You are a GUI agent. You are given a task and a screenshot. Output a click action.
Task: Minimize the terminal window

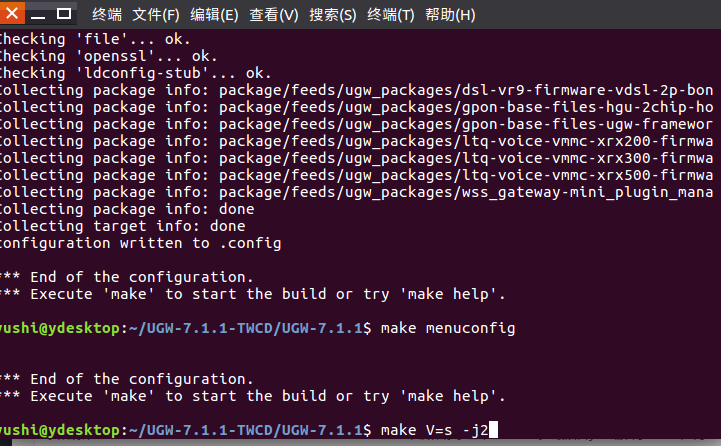tap(38, 14)
